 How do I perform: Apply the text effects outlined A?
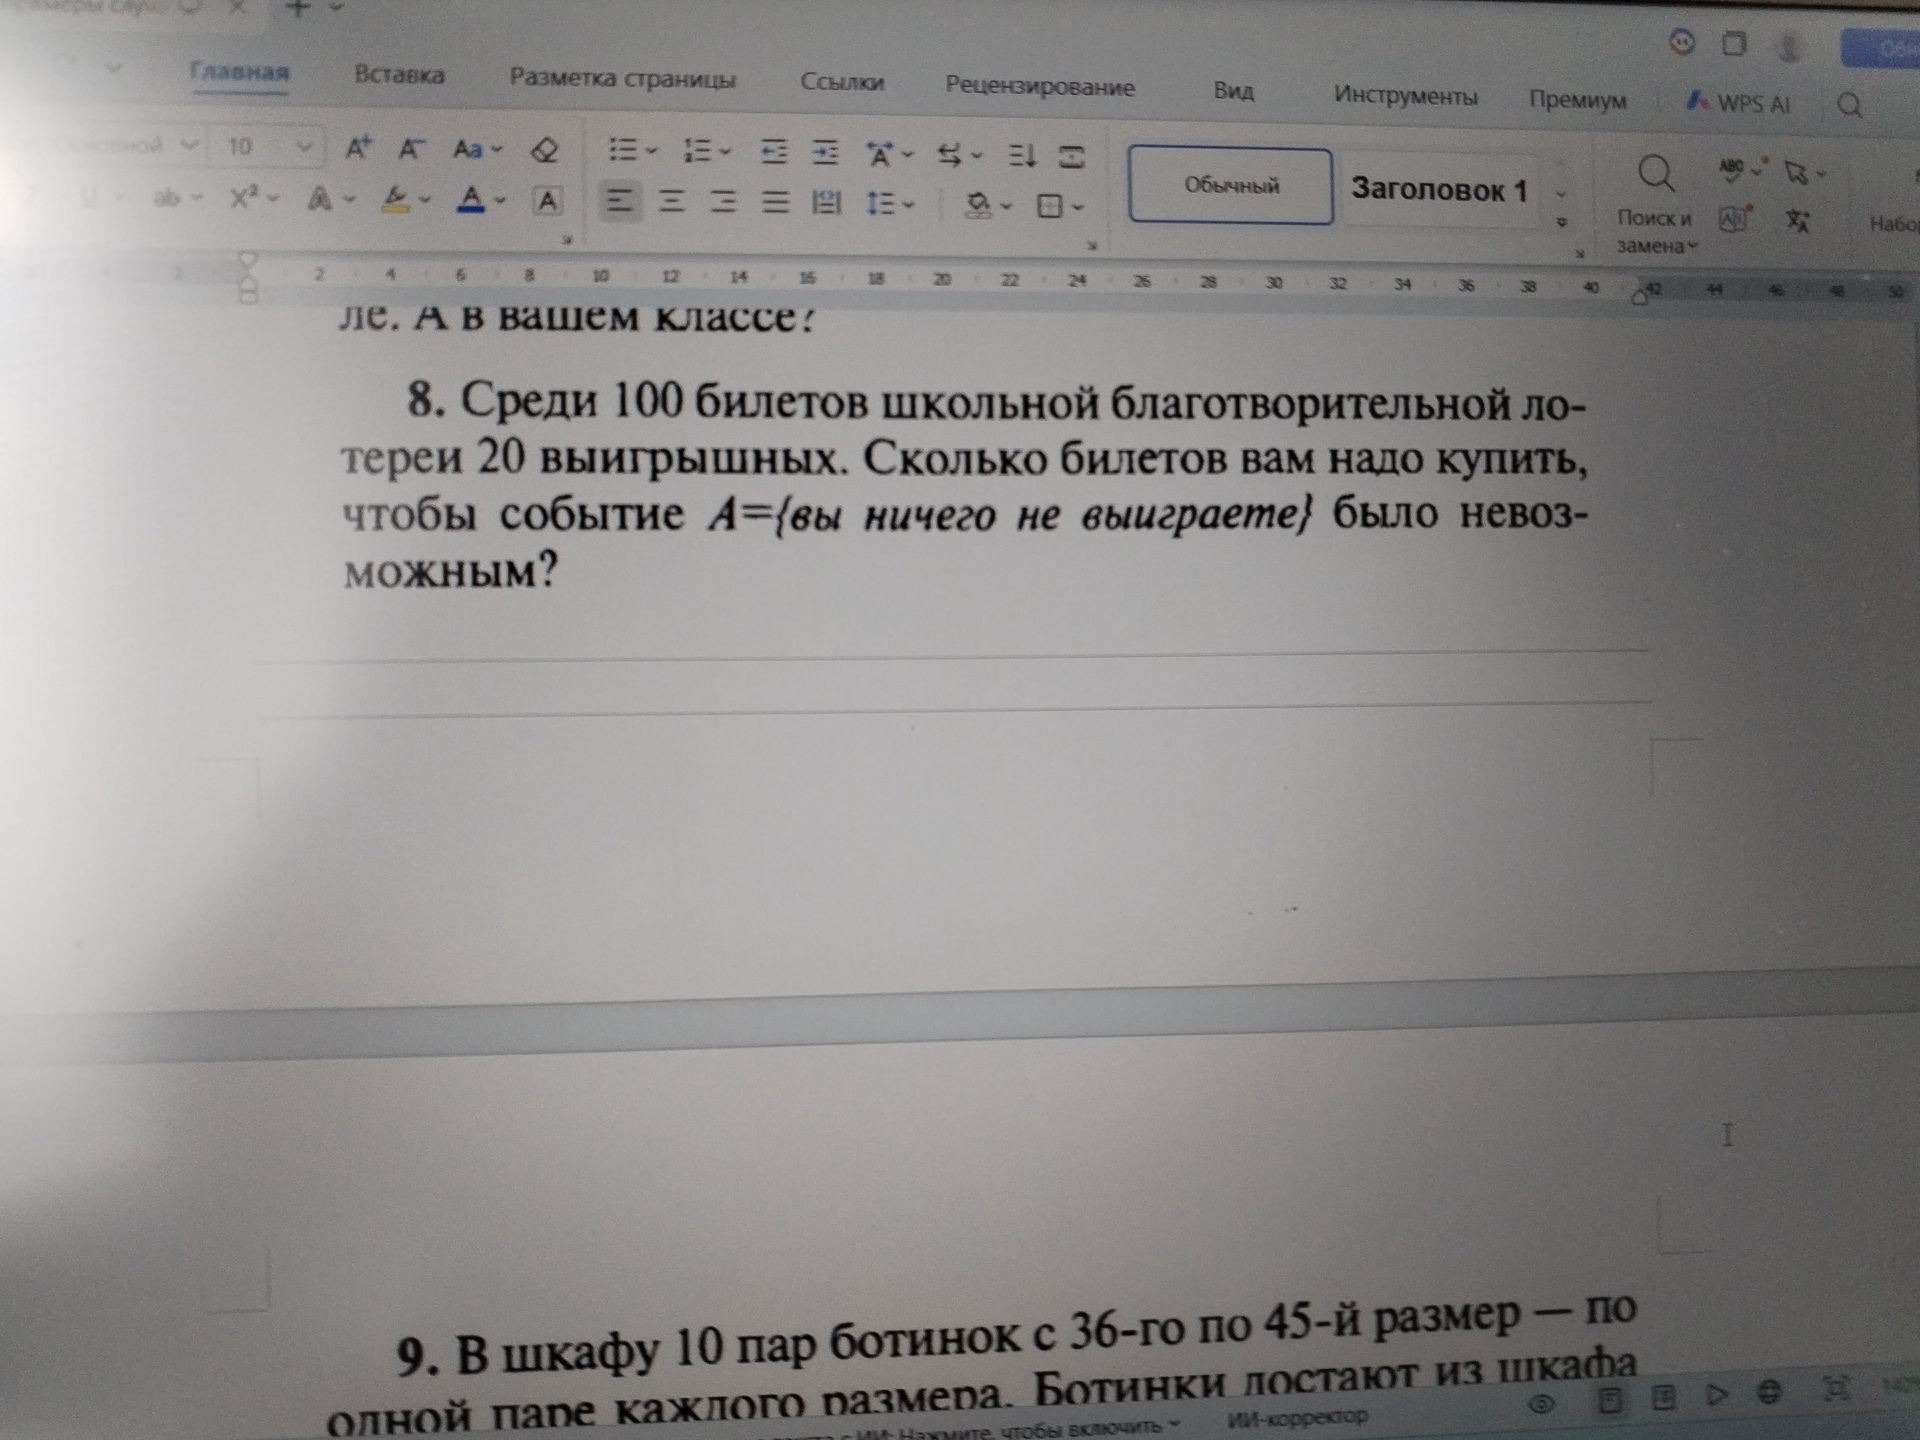320,198
